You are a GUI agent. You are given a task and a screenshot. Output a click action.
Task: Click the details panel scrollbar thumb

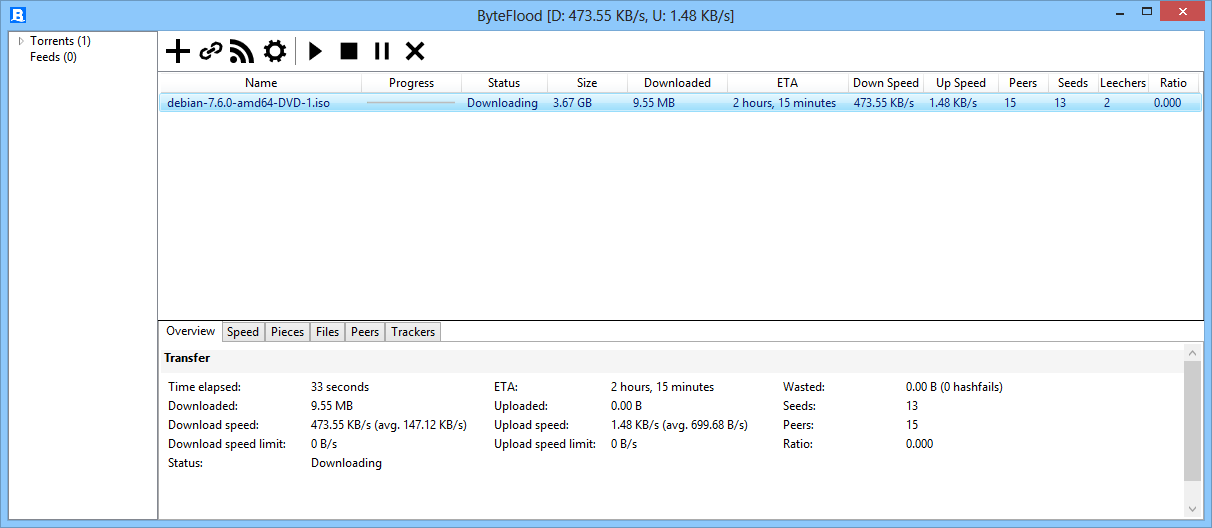pos(1192,421)
